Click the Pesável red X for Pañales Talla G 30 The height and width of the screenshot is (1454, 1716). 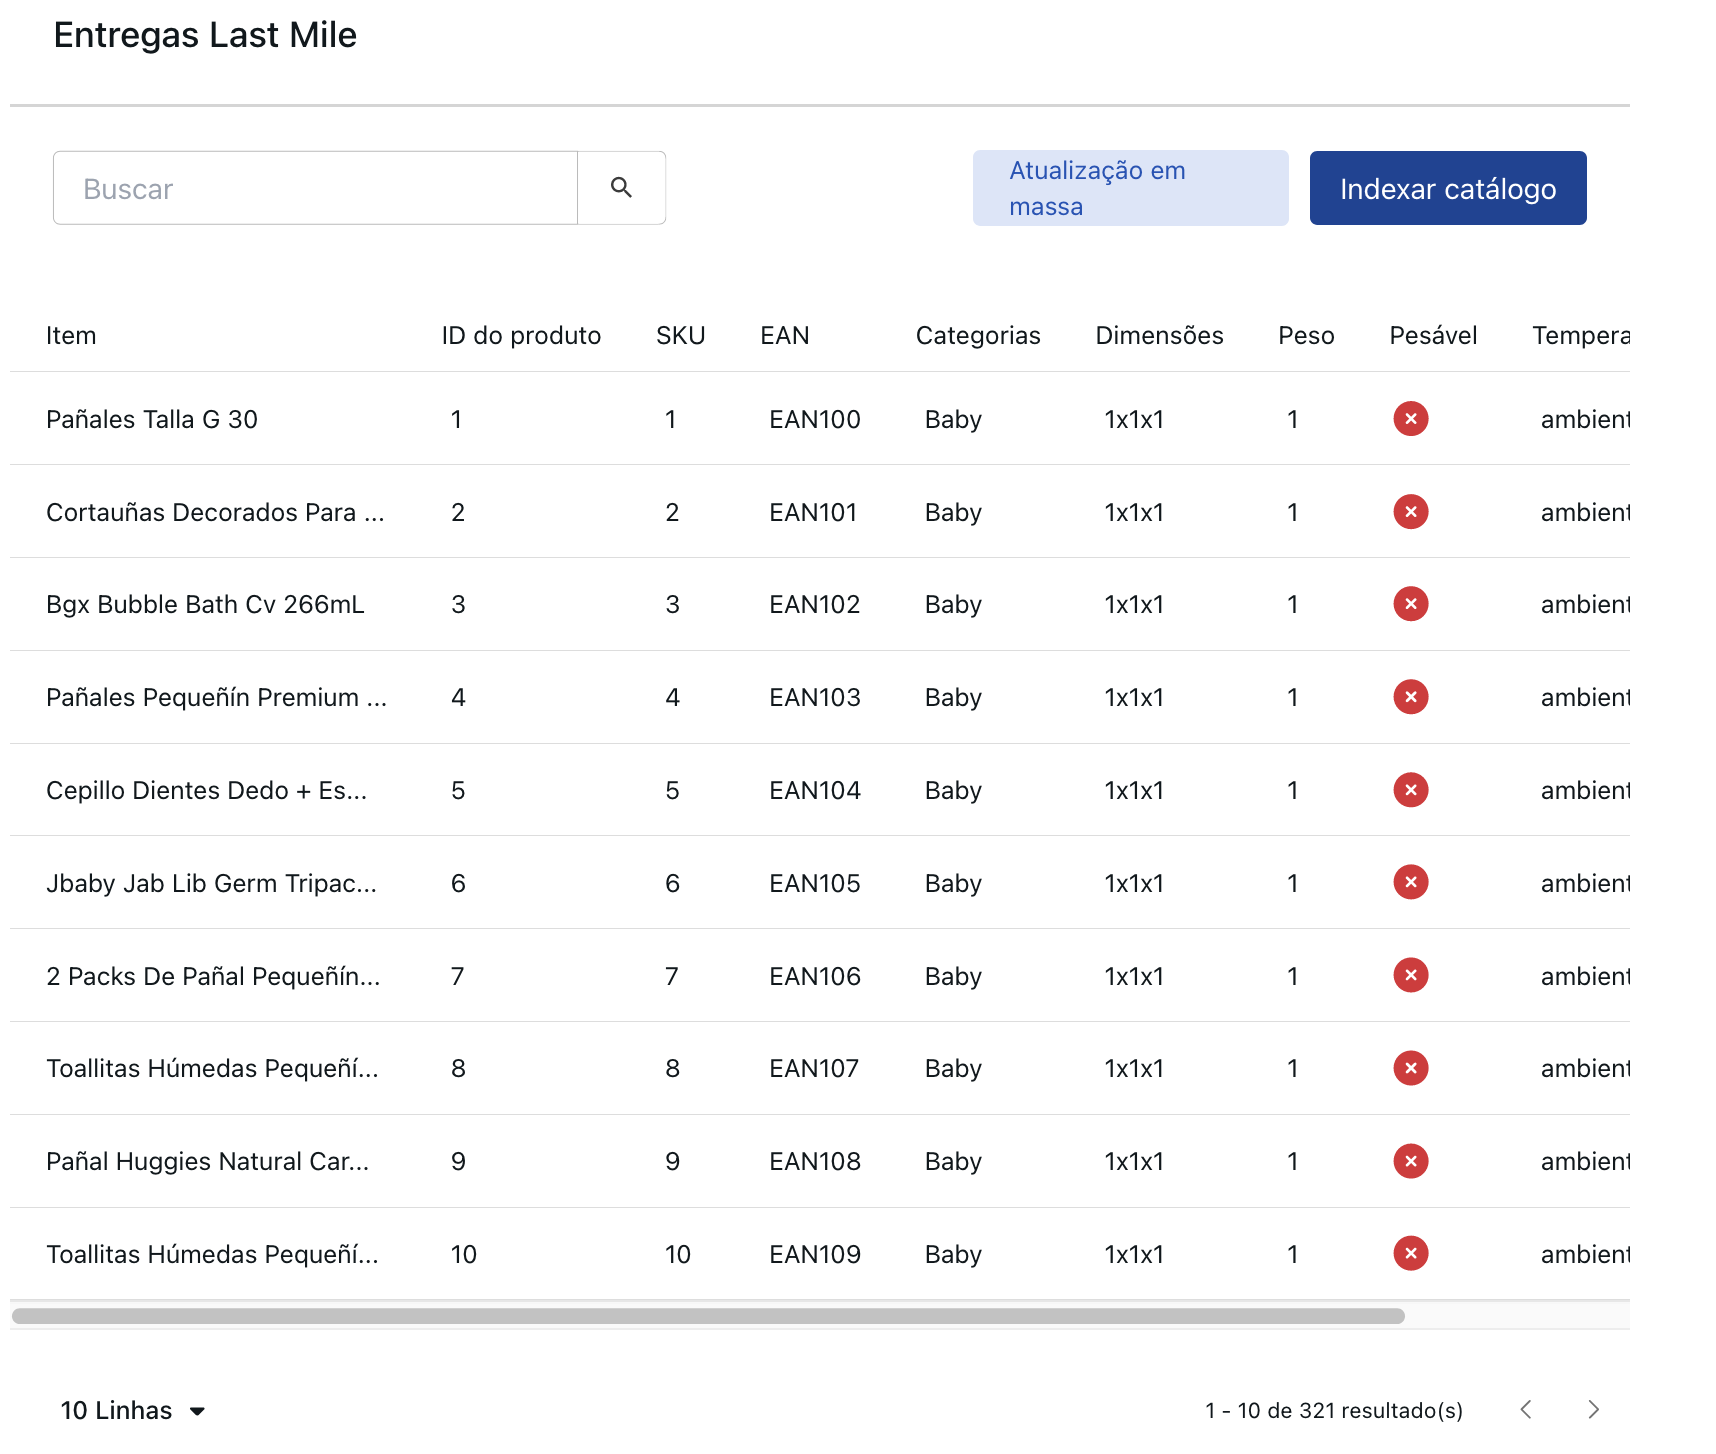coord(1410,419)
